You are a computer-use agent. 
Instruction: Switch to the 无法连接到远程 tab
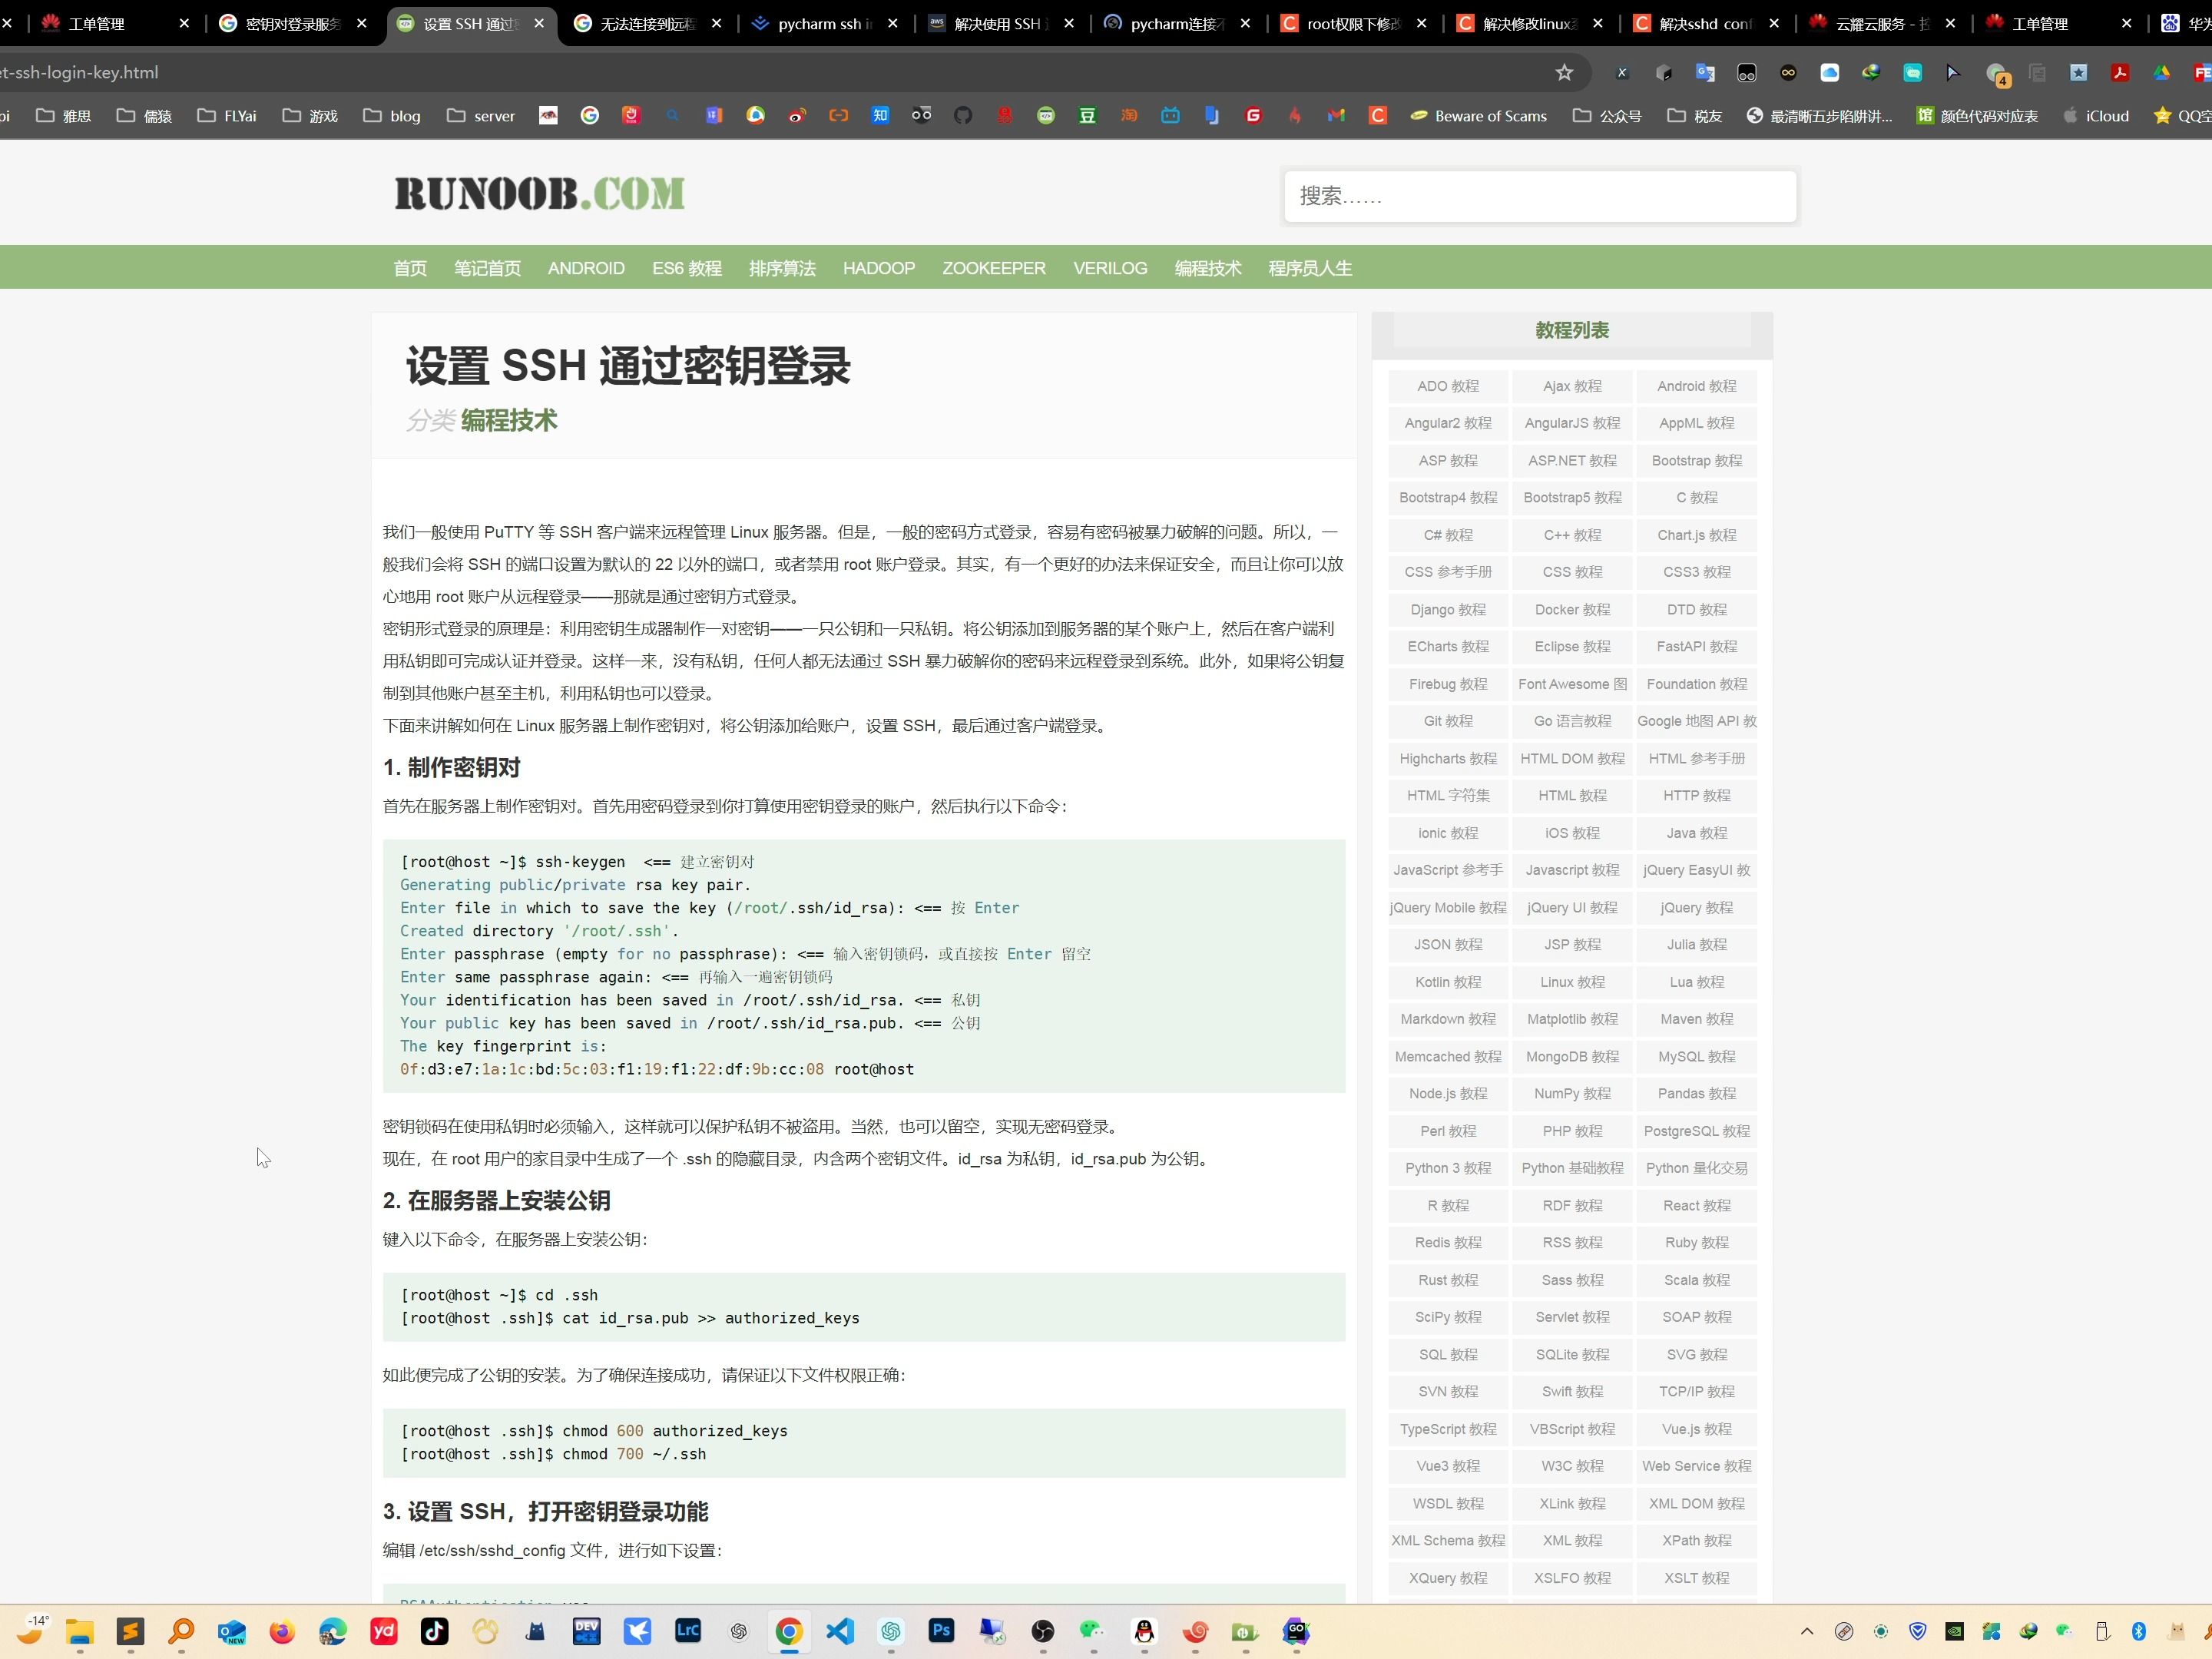click(648, 23)
